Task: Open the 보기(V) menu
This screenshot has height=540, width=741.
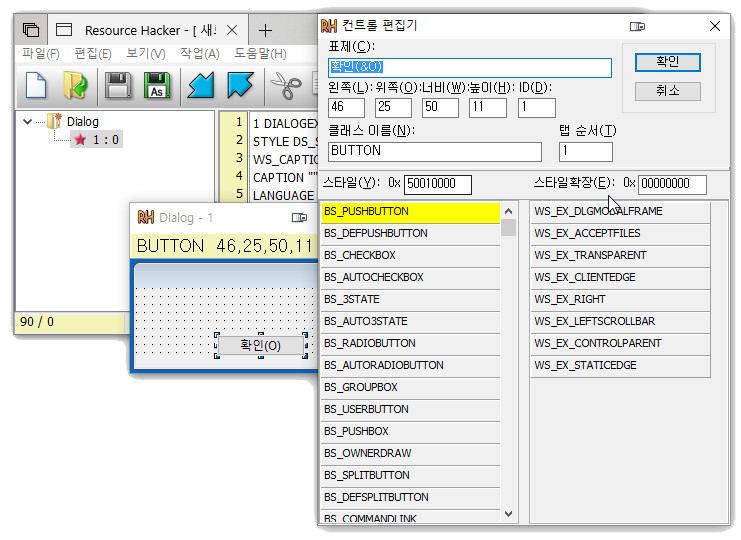Action: tap(146, 53)
